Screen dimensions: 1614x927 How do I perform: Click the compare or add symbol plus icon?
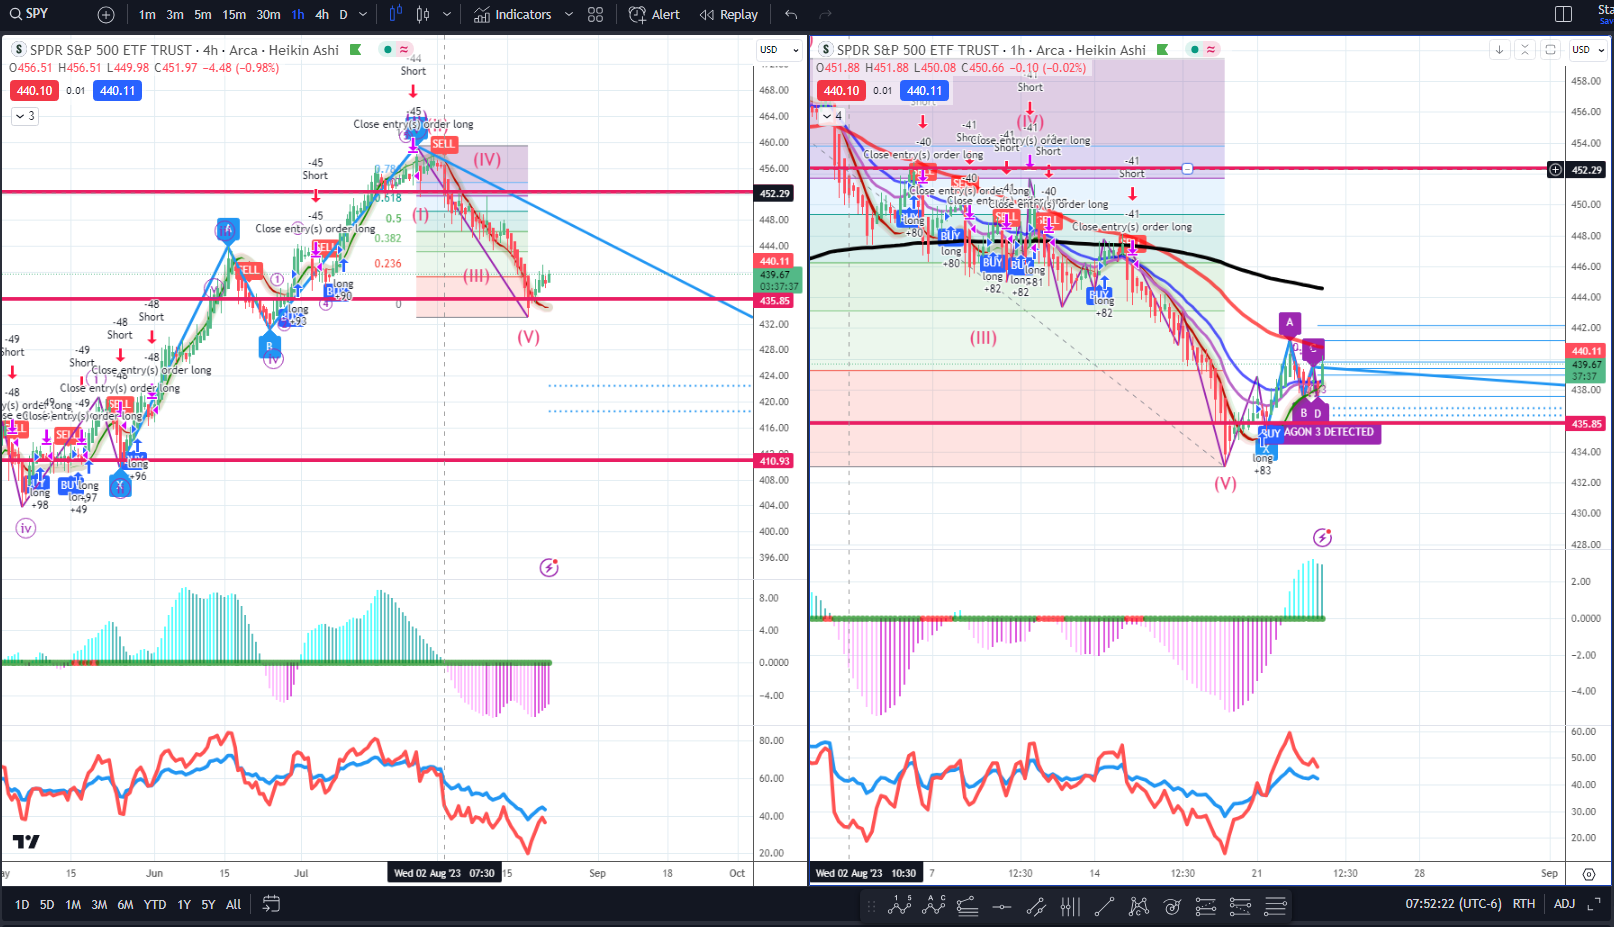coord(106,15)
